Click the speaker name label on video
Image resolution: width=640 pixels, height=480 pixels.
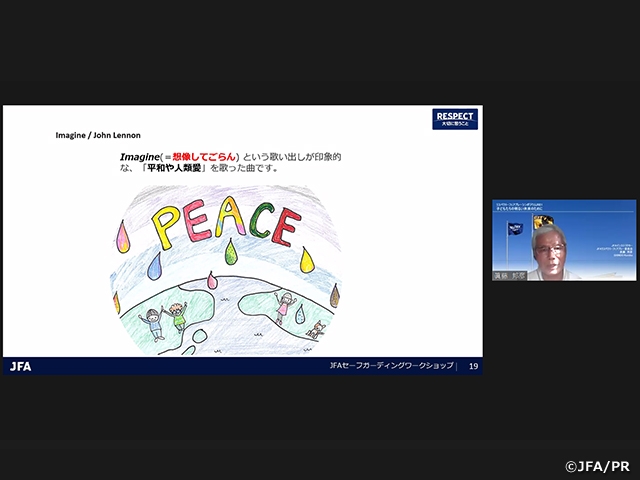tap(508, 273)
